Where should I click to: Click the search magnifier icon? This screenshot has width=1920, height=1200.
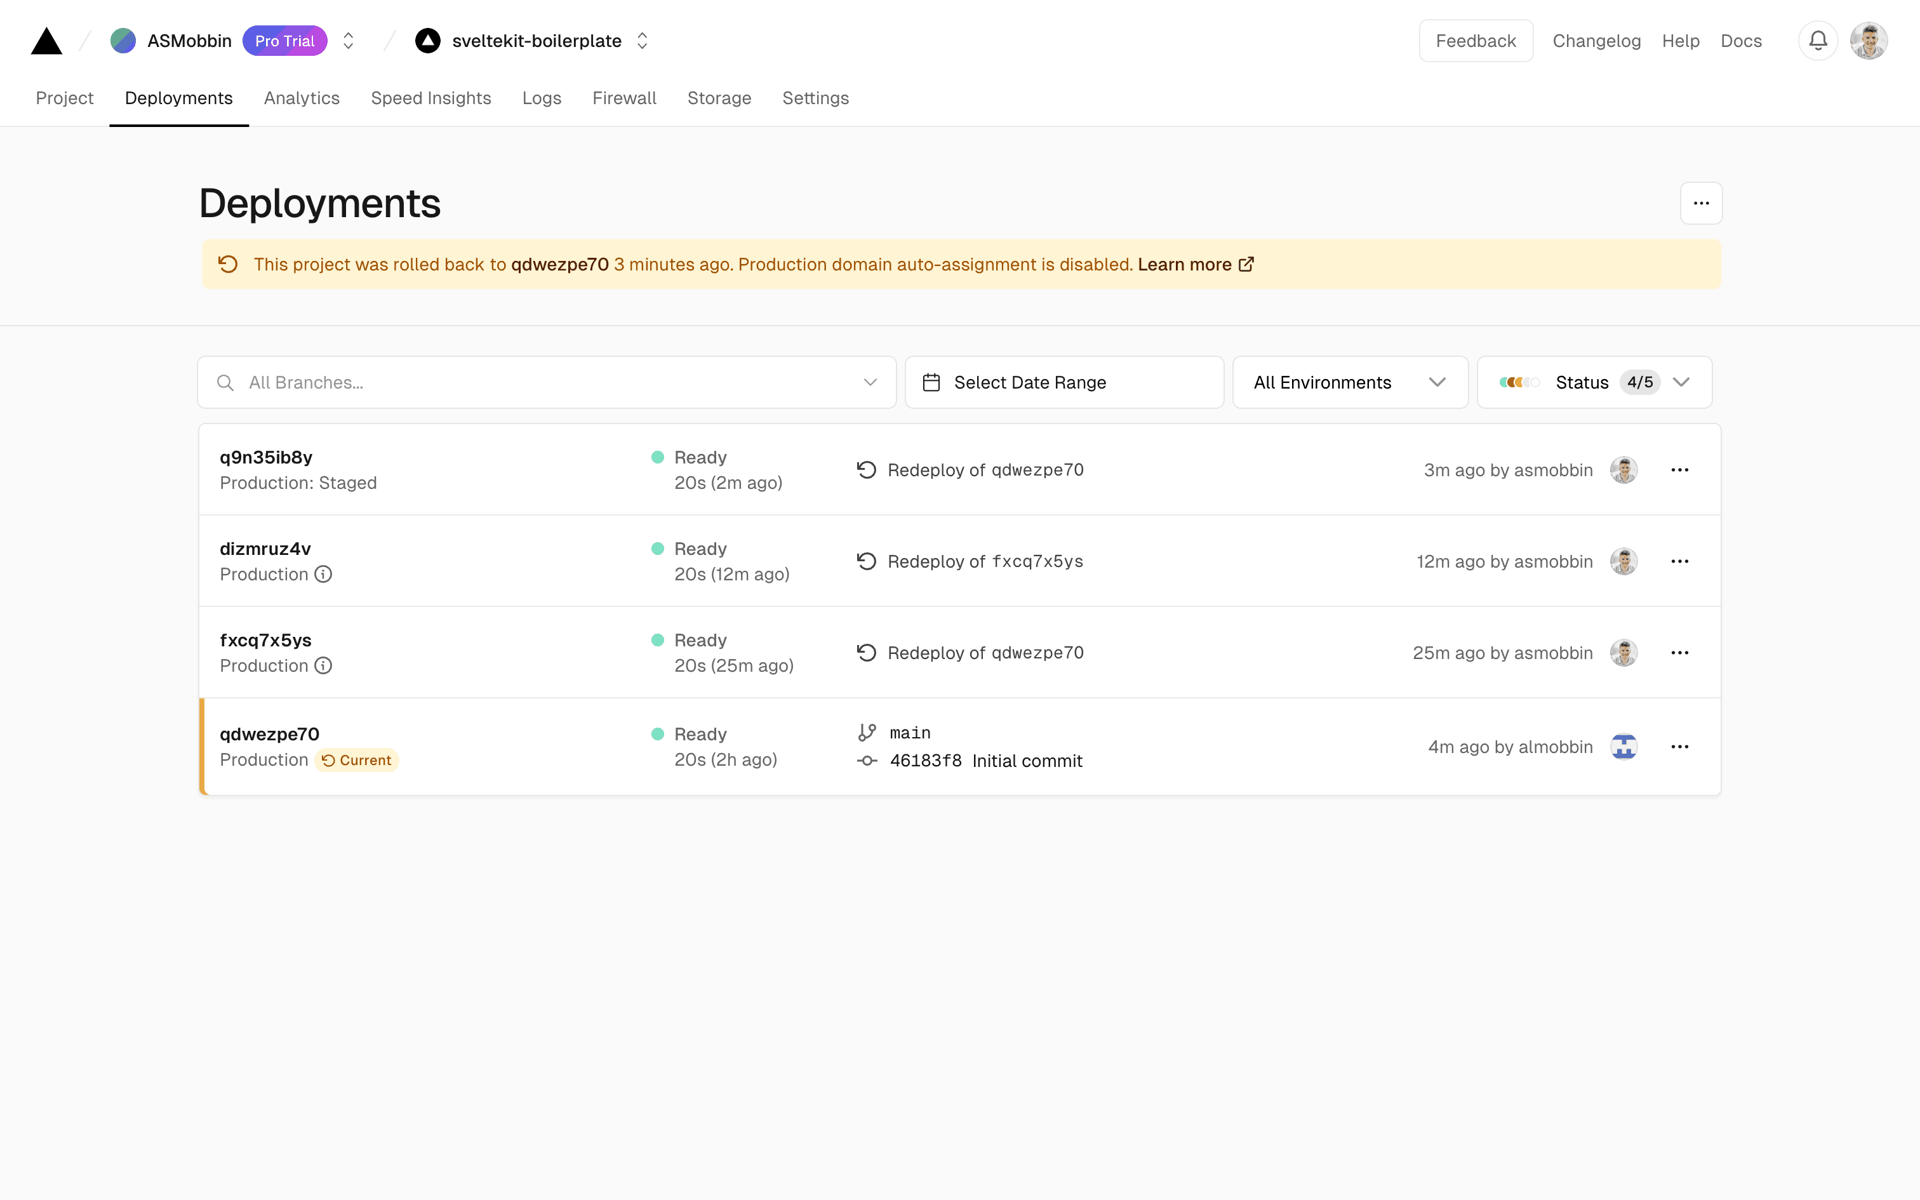coord(225,383)
